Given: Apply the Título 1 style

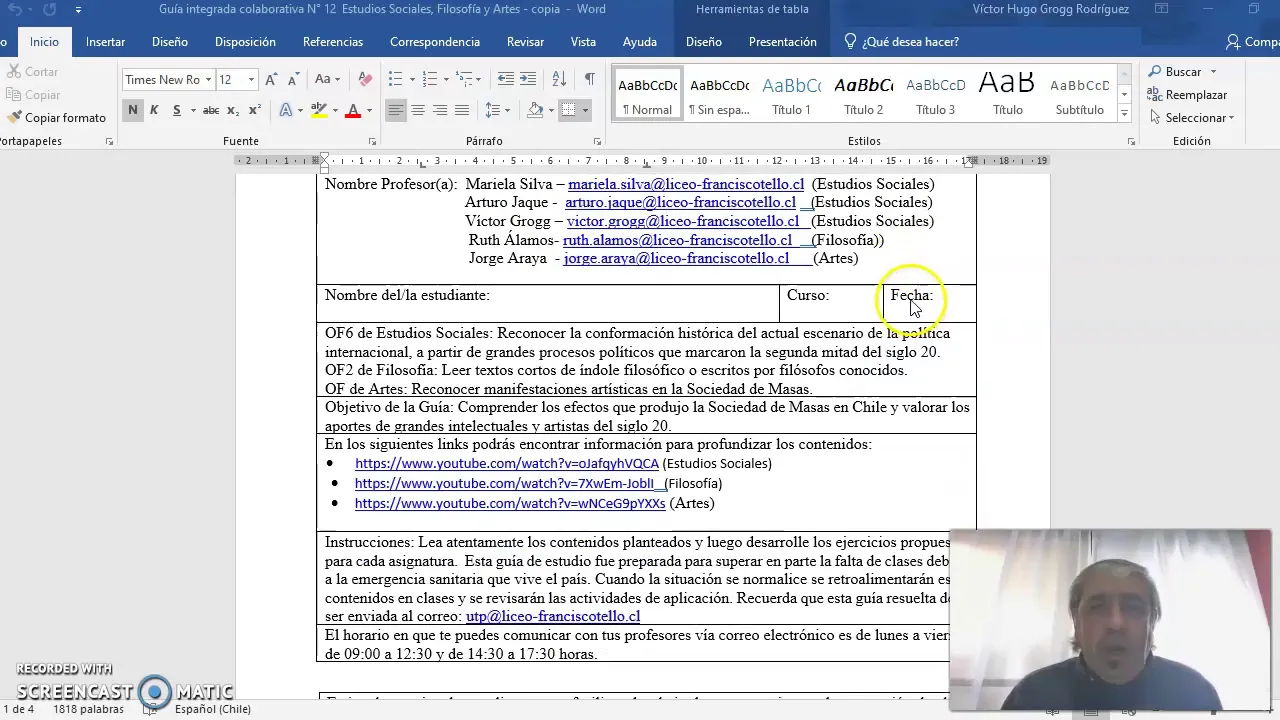Looking at the screenshot, I should [x=791, y=95].
